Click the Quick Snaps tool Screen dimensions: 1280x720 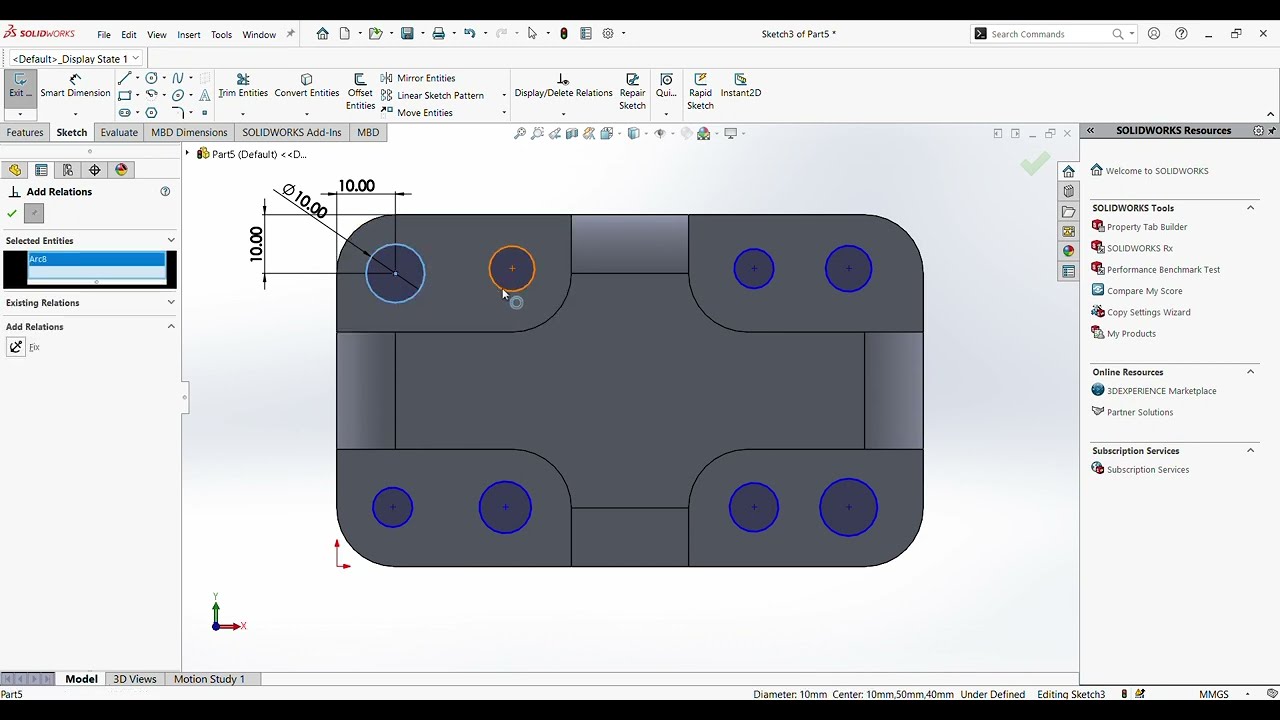tap(666, 86)
